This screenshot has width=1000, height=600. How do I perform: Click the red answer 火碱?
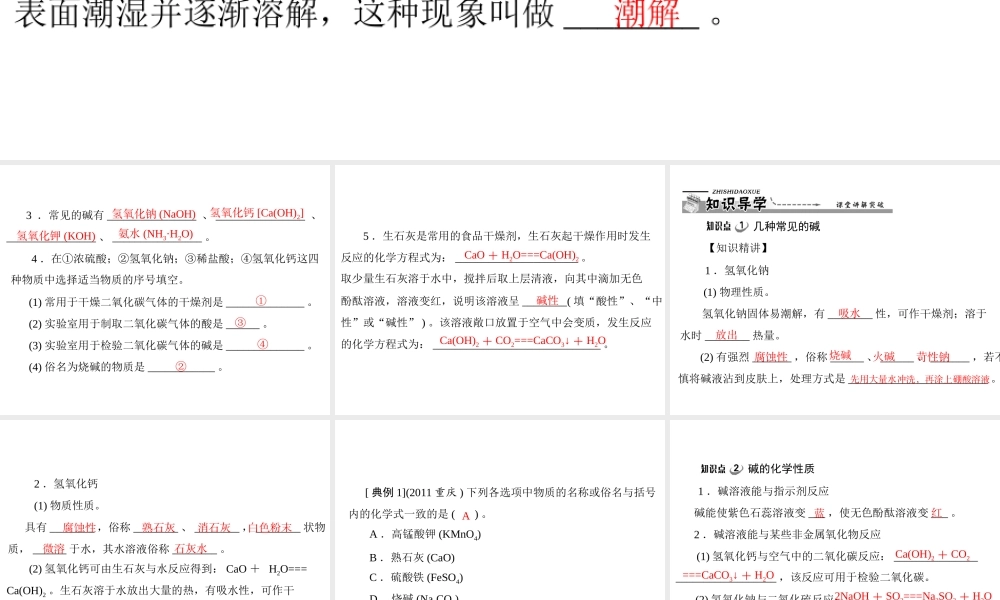[x=884, y=356]
